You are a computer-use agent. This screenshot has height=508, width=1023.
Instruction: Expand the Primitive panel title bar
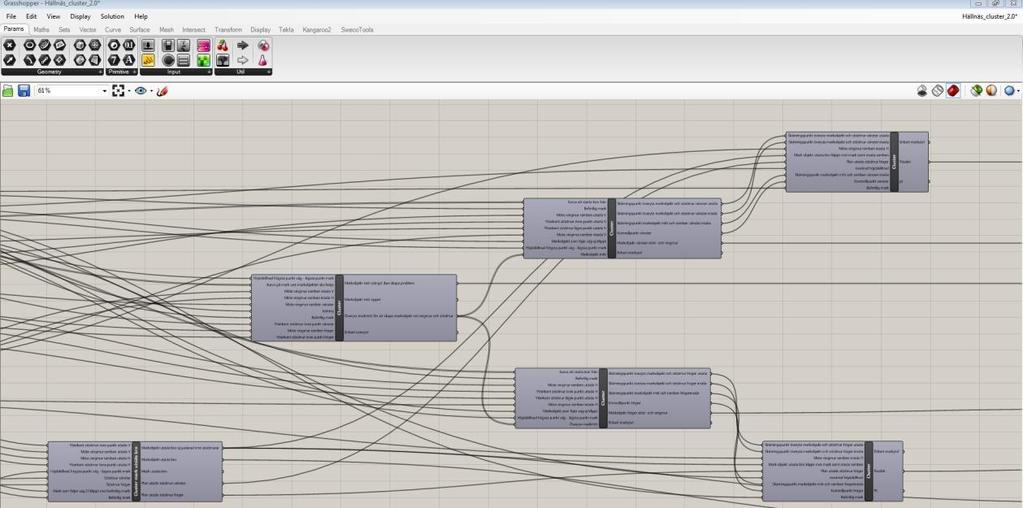point(122,72)
